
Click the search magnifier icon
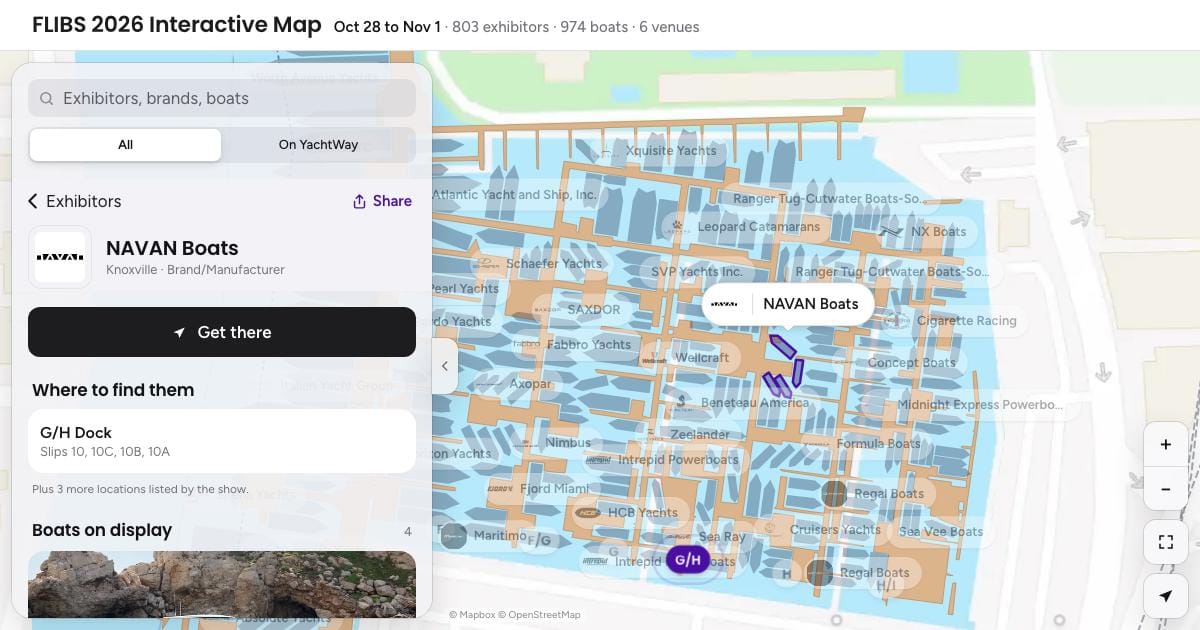[46, 98]
